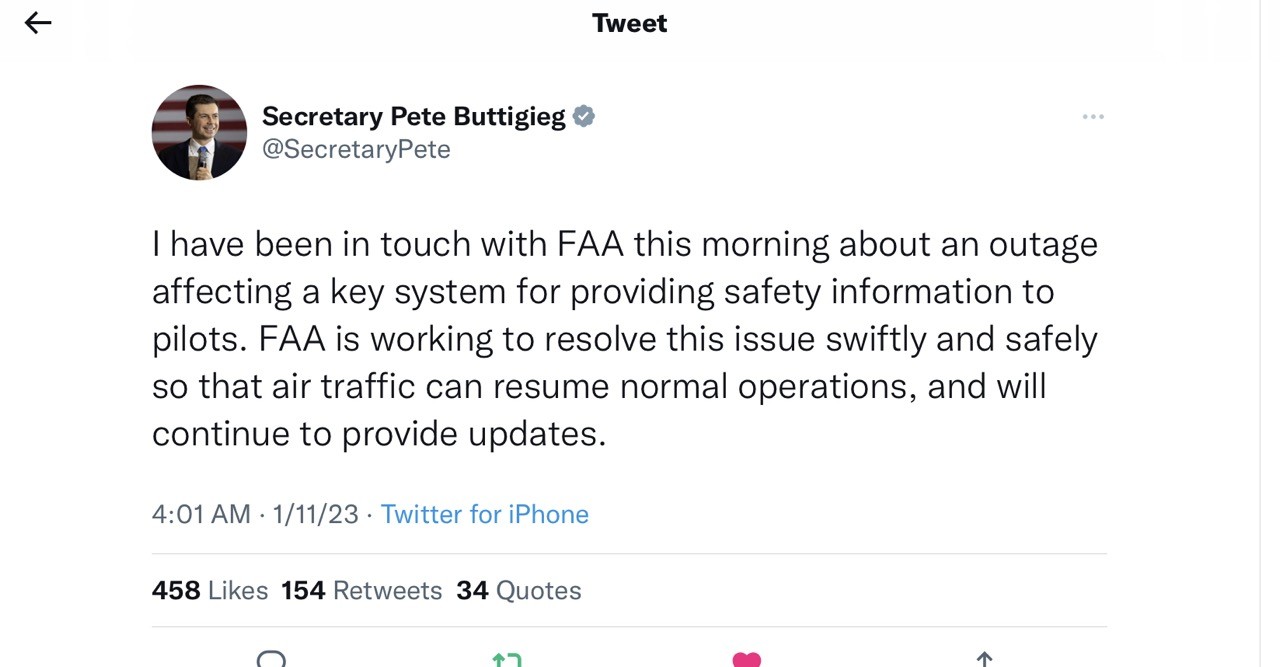Unlike the tweet with the pink heart
The image size is (1280, 667).
click(746, 660)
